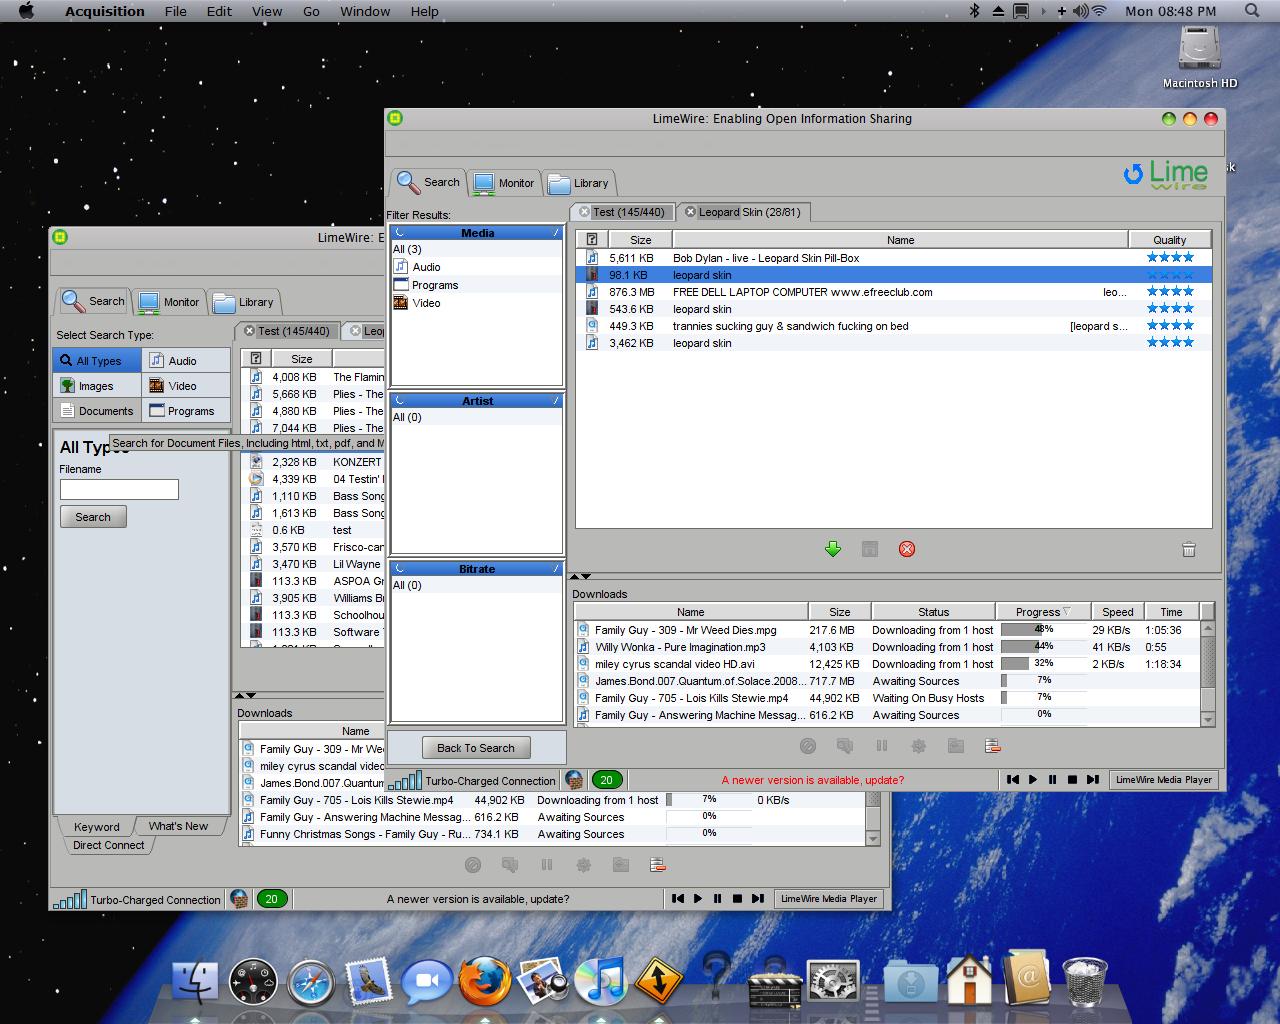Screen dimensions: 1280x1024
Task: Stop playback in front window's media player
Action: point(1072,780)
